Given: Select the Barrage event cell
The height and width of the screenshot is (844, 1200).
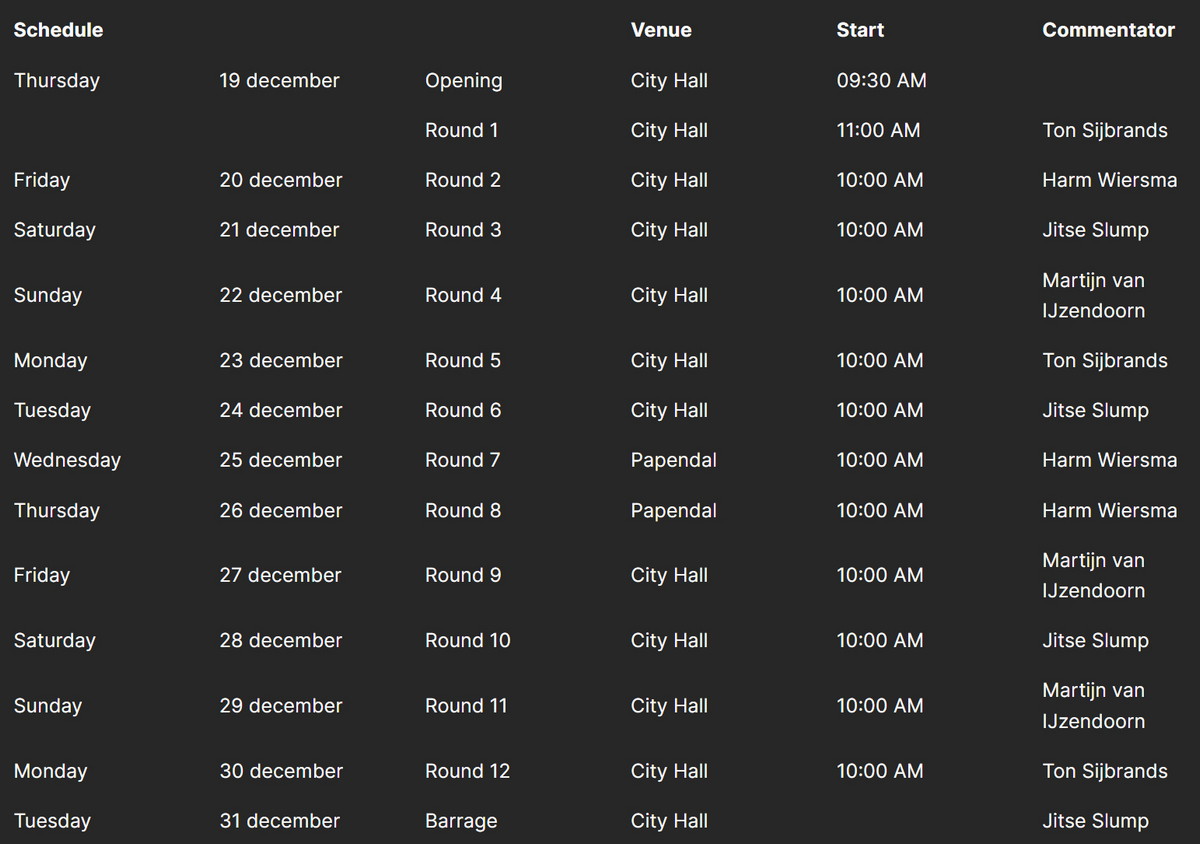Looking at the screenshot, I should 461,821.
